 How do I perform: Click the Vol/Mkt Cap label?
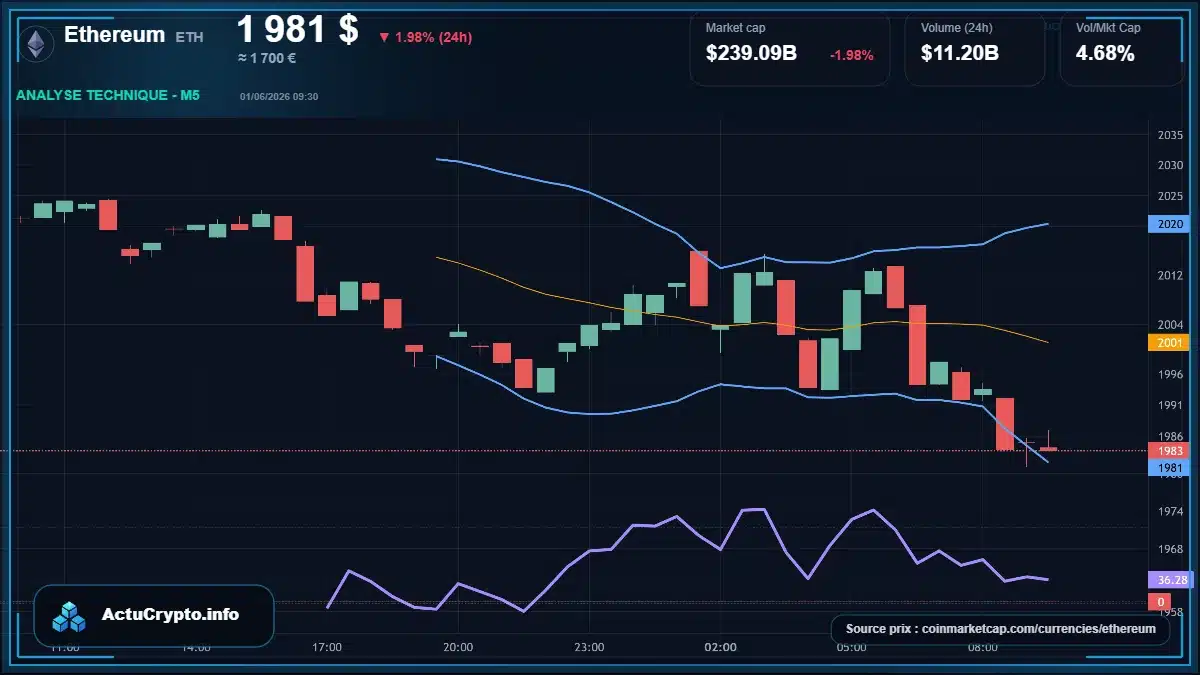pos(1108,28)
